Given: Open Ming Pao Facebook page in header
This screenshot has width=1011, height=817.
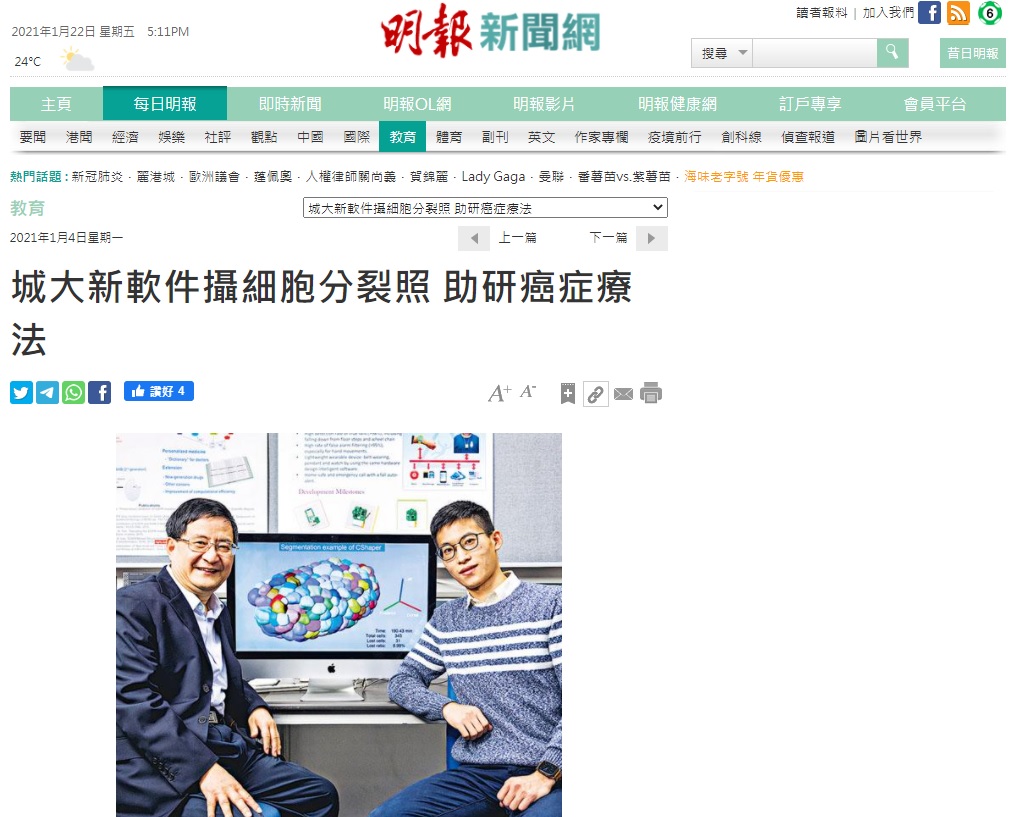Looking at the screenshot, I should [x=929, y=13].
